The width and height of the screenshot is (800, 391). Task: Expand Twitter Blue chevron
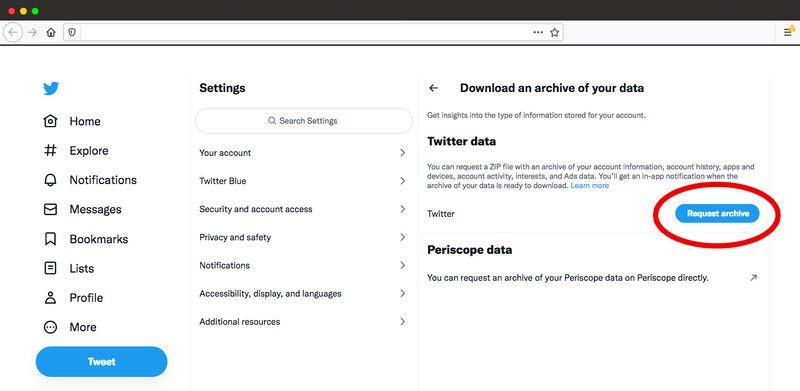403,181
